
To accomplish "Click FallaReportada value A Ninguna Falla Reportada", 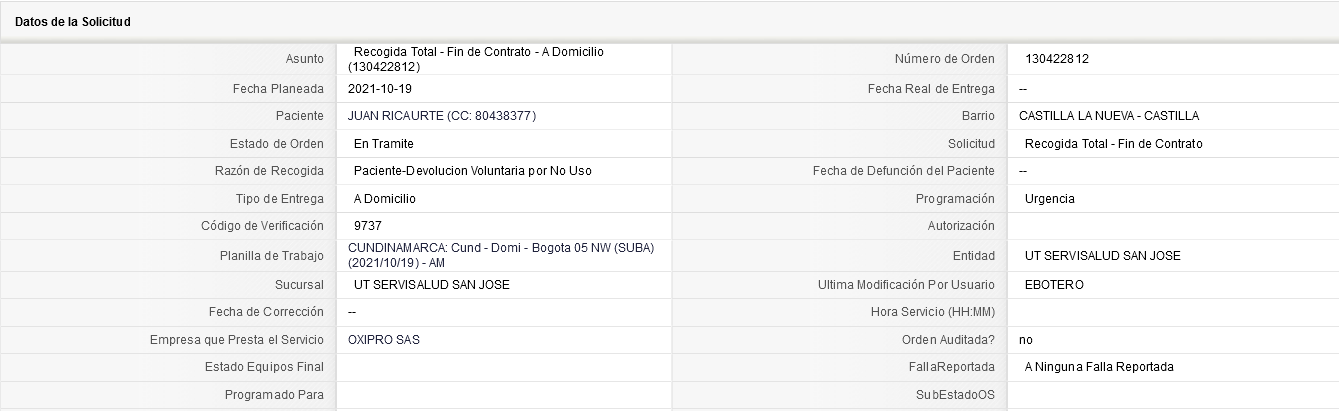I will click(1099, 367).
